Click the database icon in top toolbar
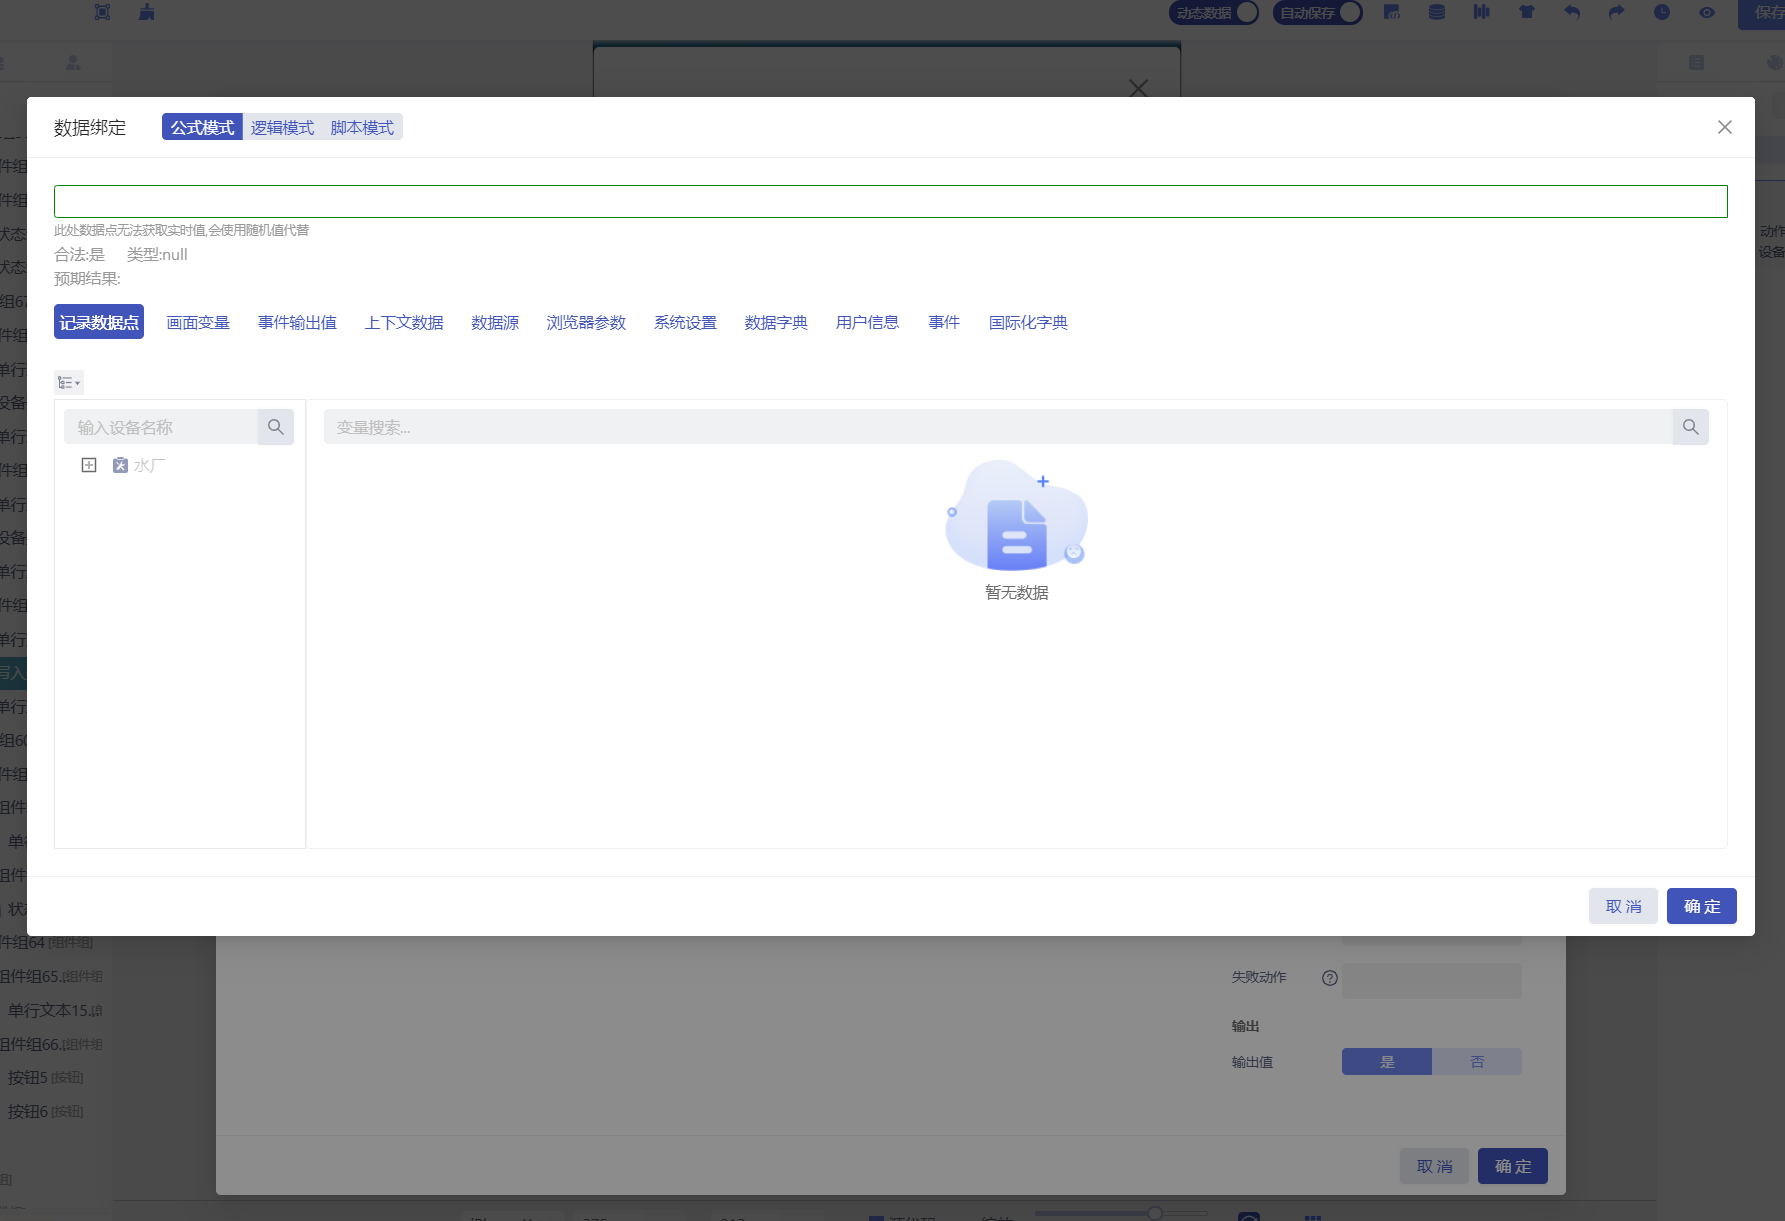This screenshot has height=1221, width=1785. (x=1437, y=13)
